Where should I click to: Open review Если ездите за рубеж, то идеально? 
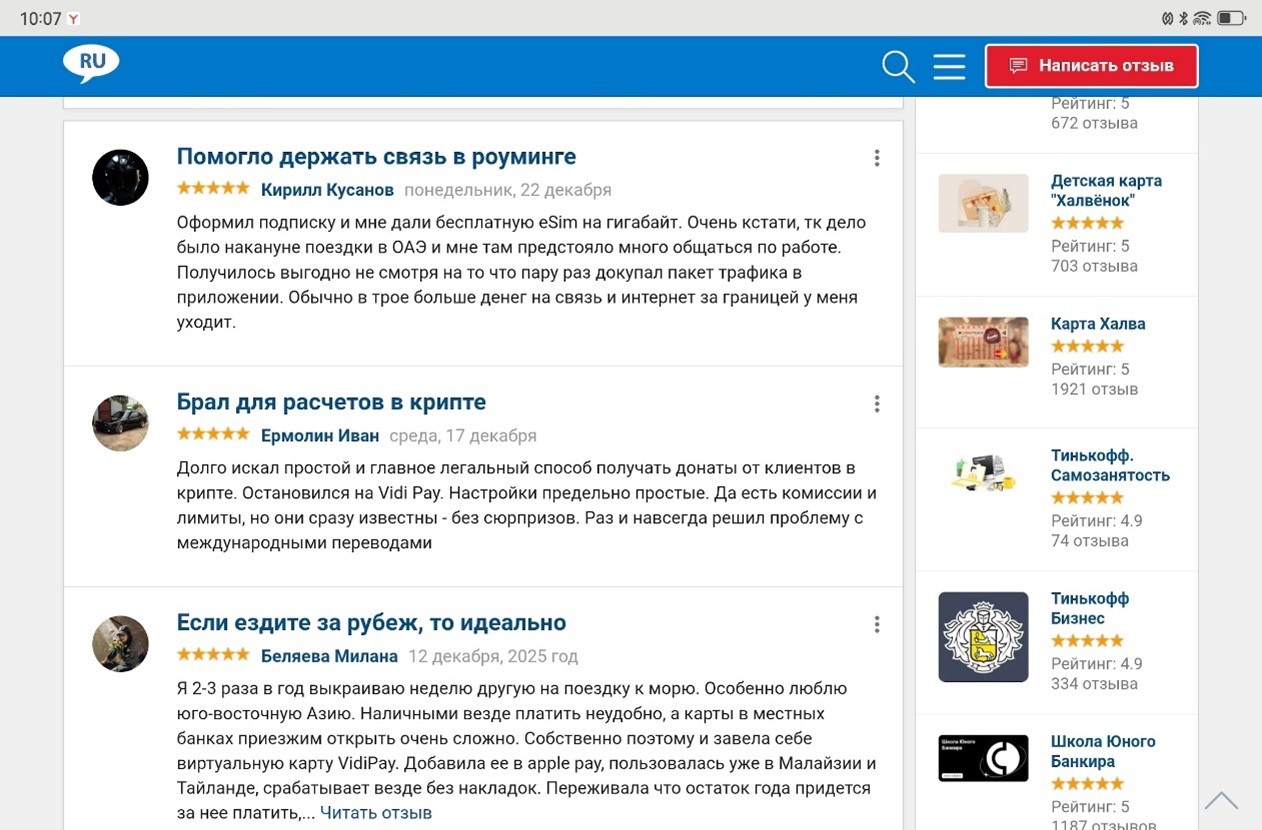pos(371,622)
